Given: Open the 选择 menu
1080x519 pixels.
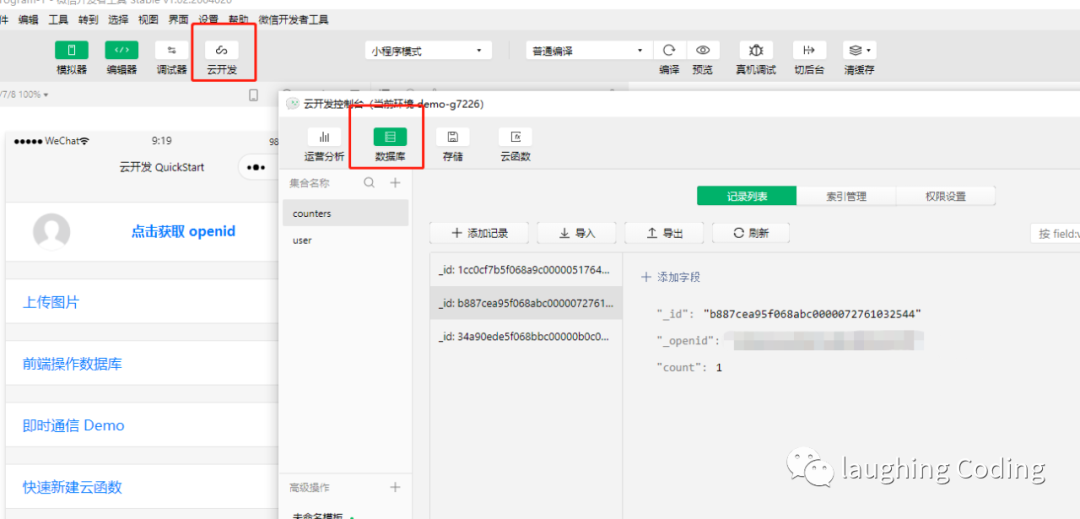Looking at the screenshot, I should [118, 20].
